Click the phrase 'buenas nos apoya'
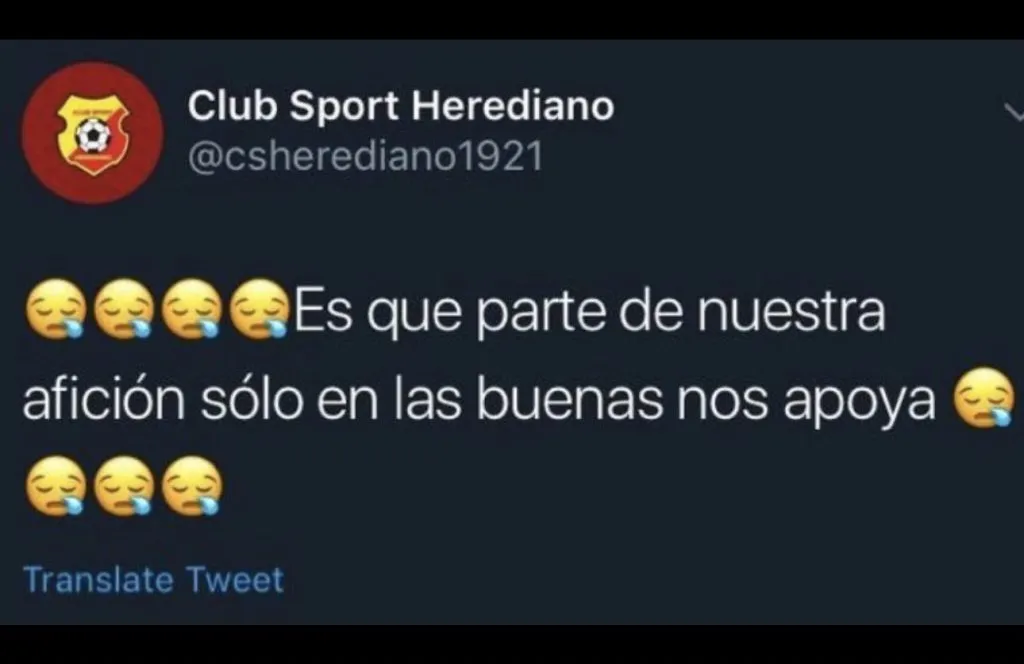 (706, 402)
